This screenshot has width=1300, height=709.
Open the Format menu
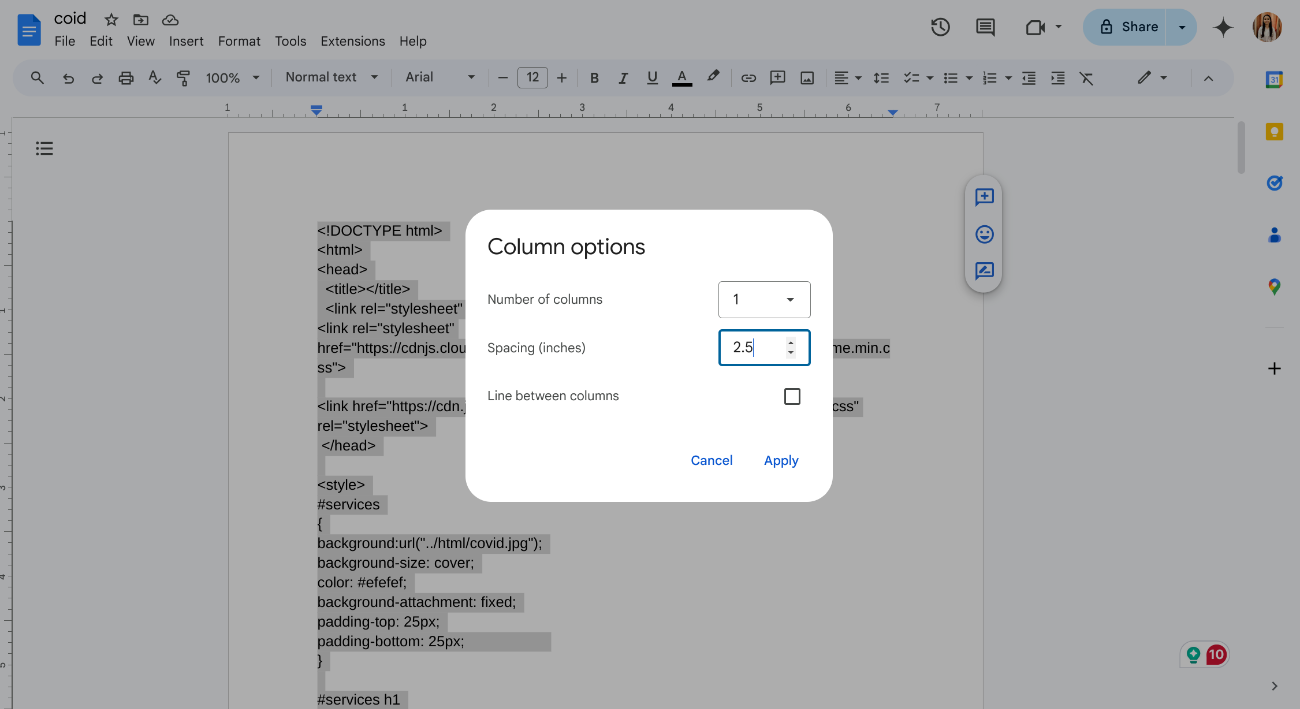[239, 41]
